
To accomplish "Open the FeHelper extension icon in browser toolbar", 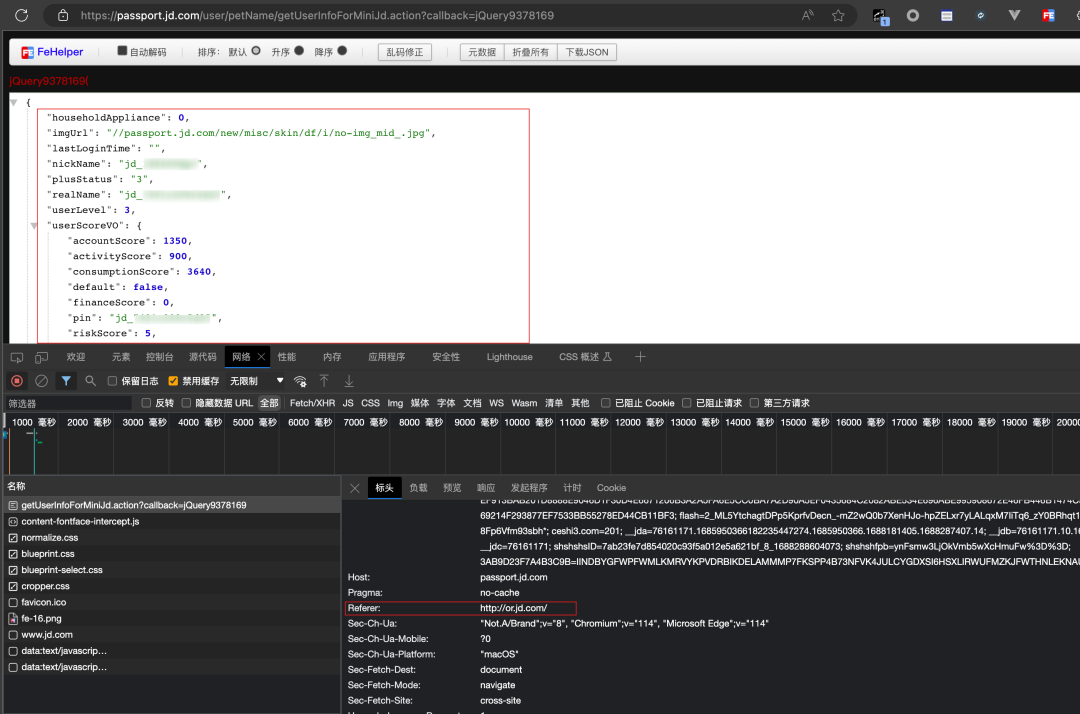I will (1048, 15).
